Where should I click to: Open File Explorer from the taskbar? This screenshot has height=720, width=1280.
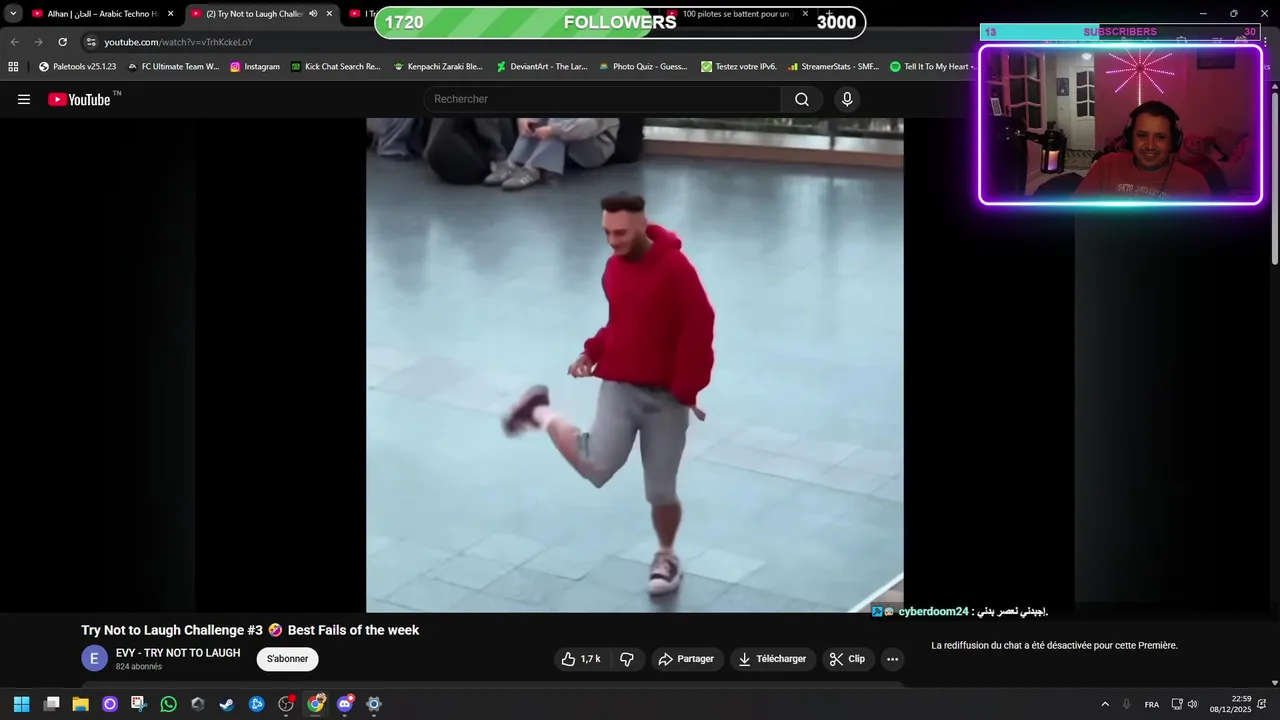click(80, 704)
